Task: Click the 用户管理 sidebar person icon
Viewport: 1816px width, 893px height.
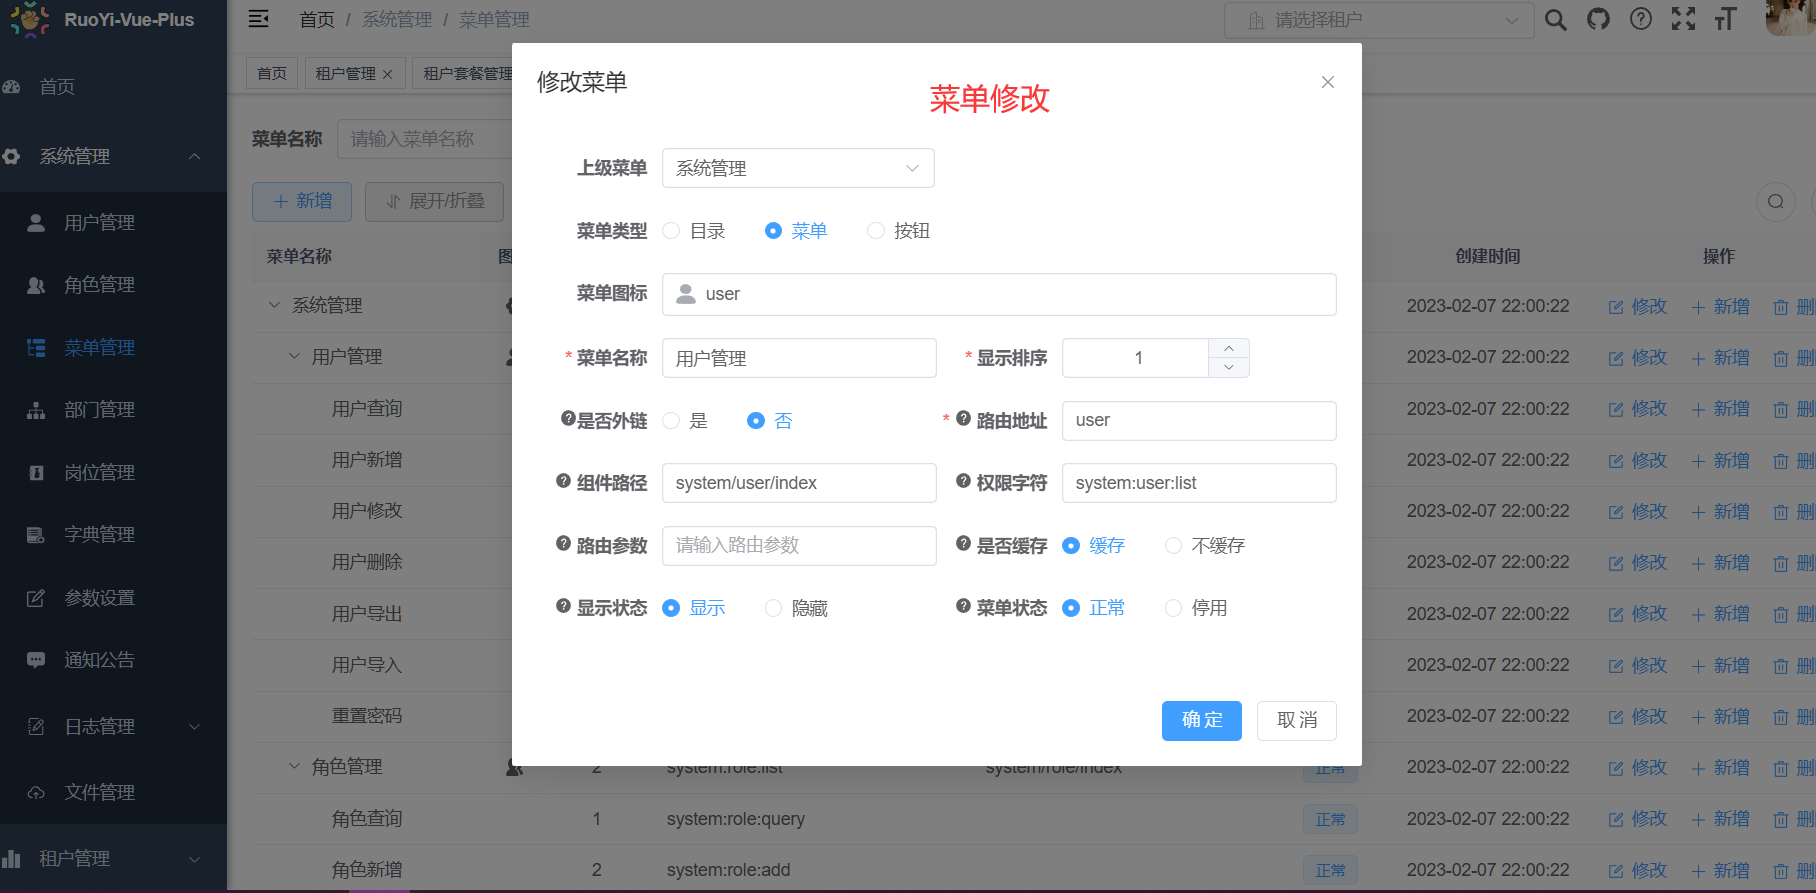Action: (x=36, y=222)
